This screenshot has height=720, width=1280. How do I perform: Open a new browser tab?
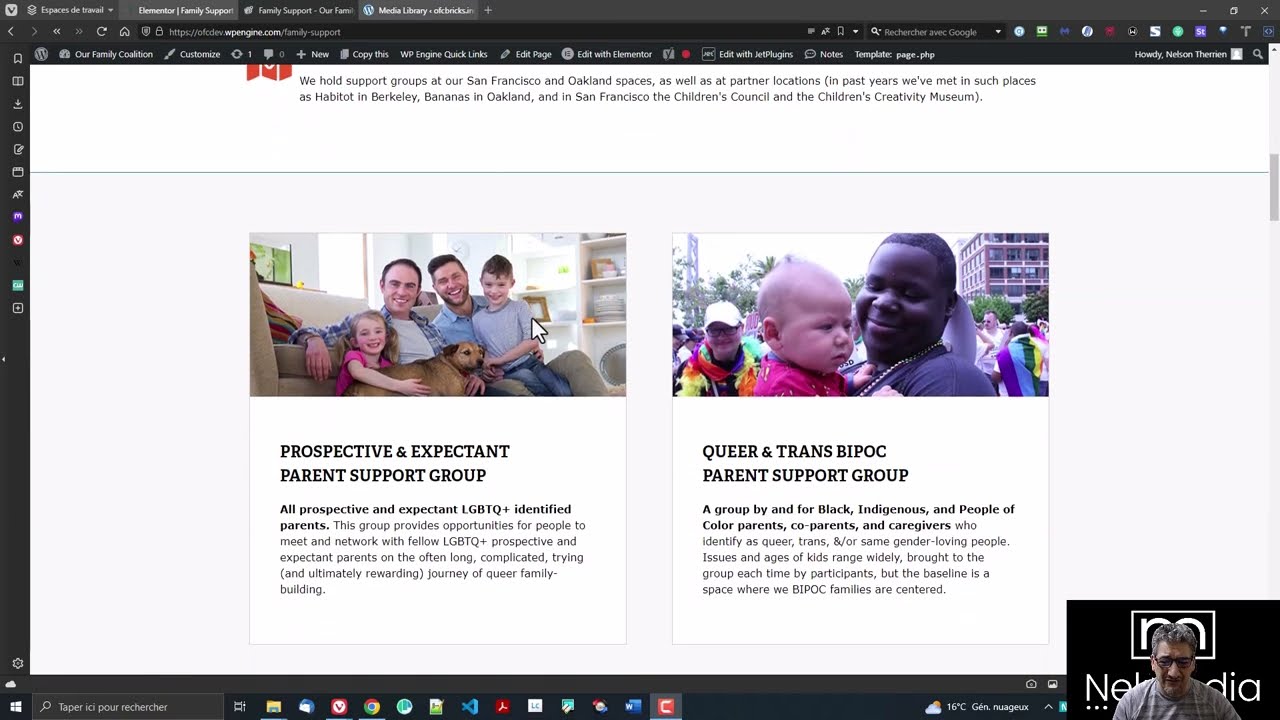pyautogui.click(x=488, y=10)
